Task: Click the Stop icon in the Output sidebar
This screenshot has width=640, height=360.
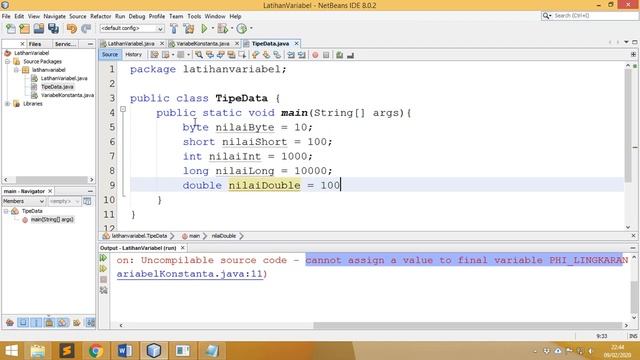Action: [x=103, y=280]
